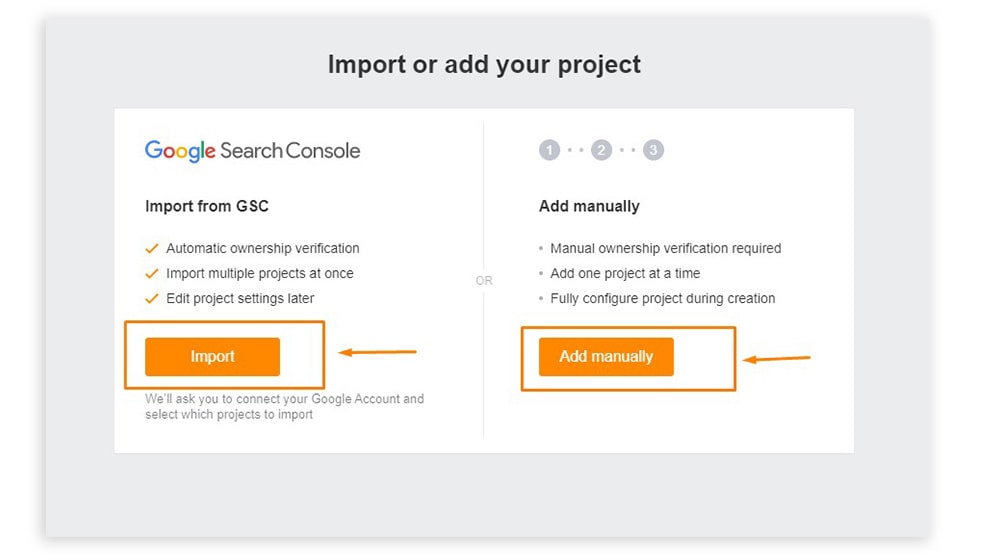Click 'Fully configure project during creation' text
Image resolution: width=984 pixels, height=557 pixels.
[663, 299]
